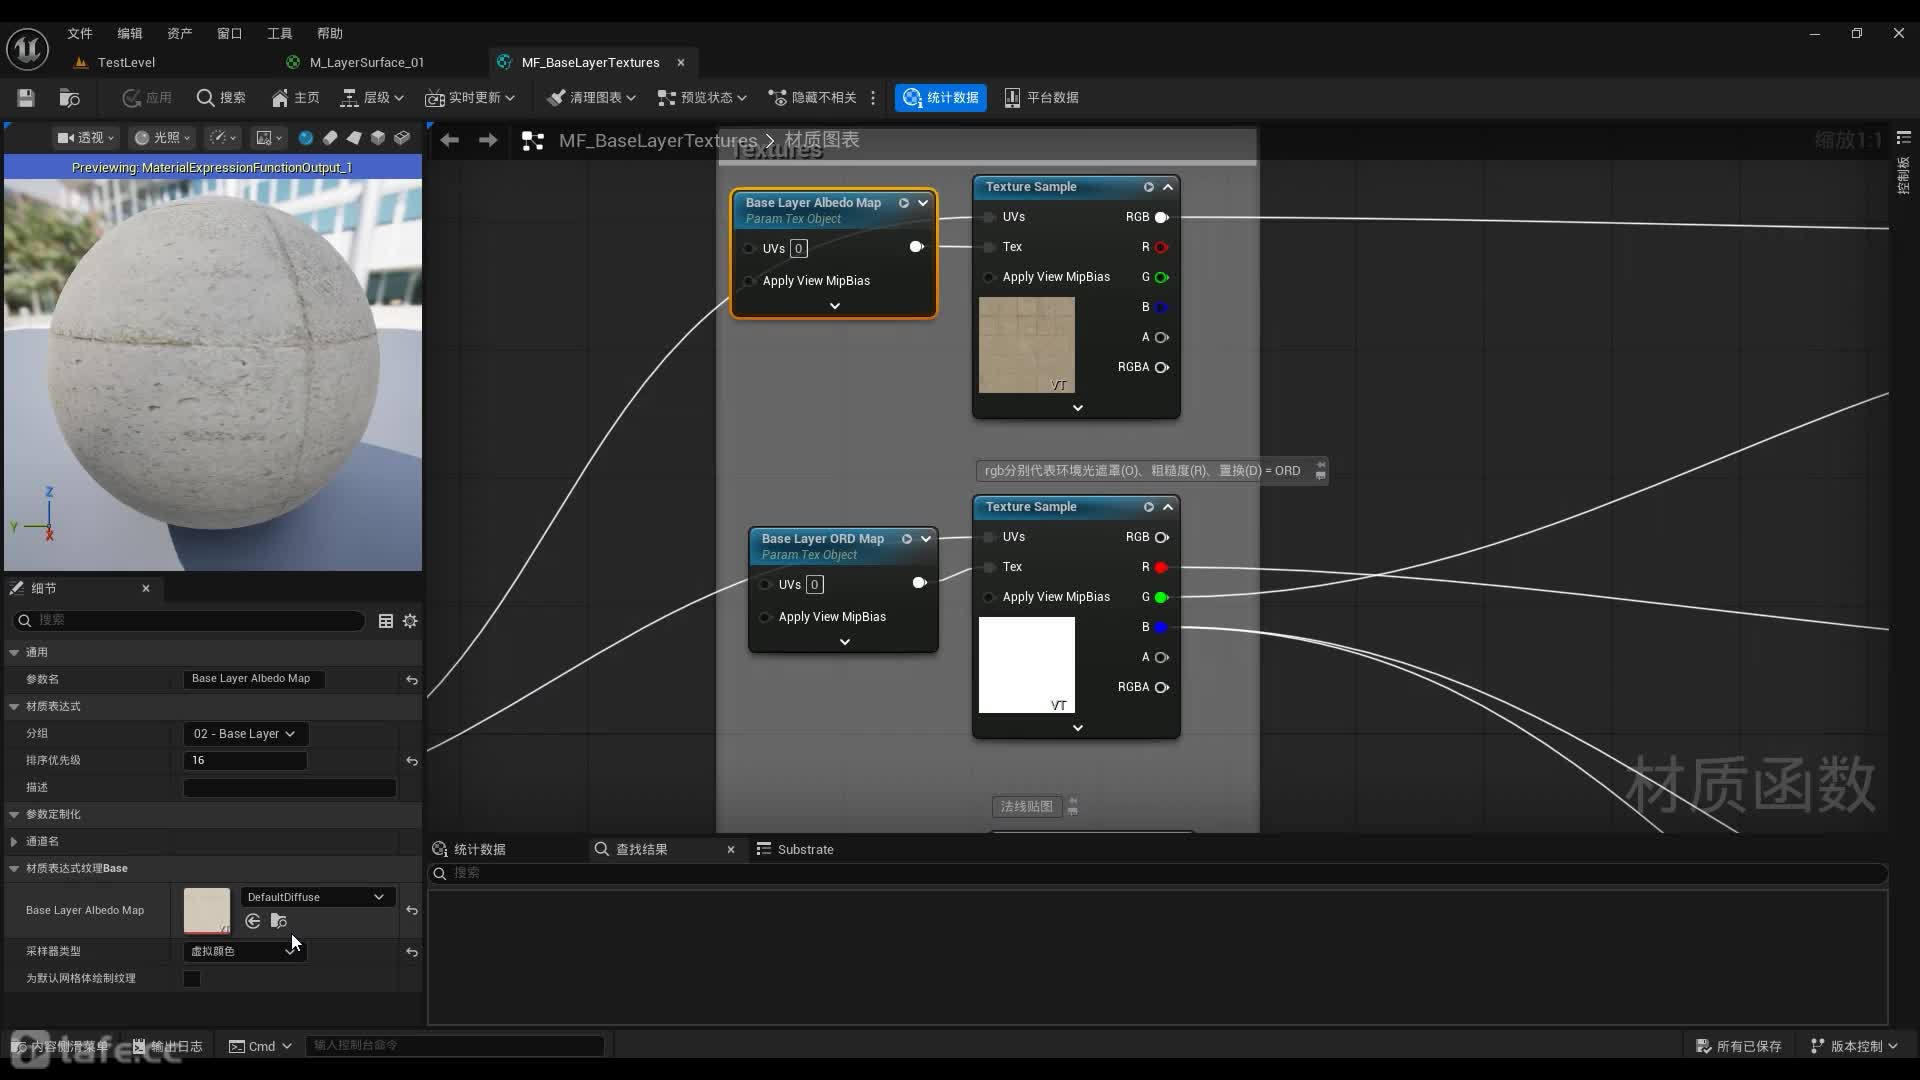The height and width of the screenshot is (1080, 1920).
Task: Open the DefaultDiffuse texture dropdown
Action: pyautogui.click(x=316, y=897)
